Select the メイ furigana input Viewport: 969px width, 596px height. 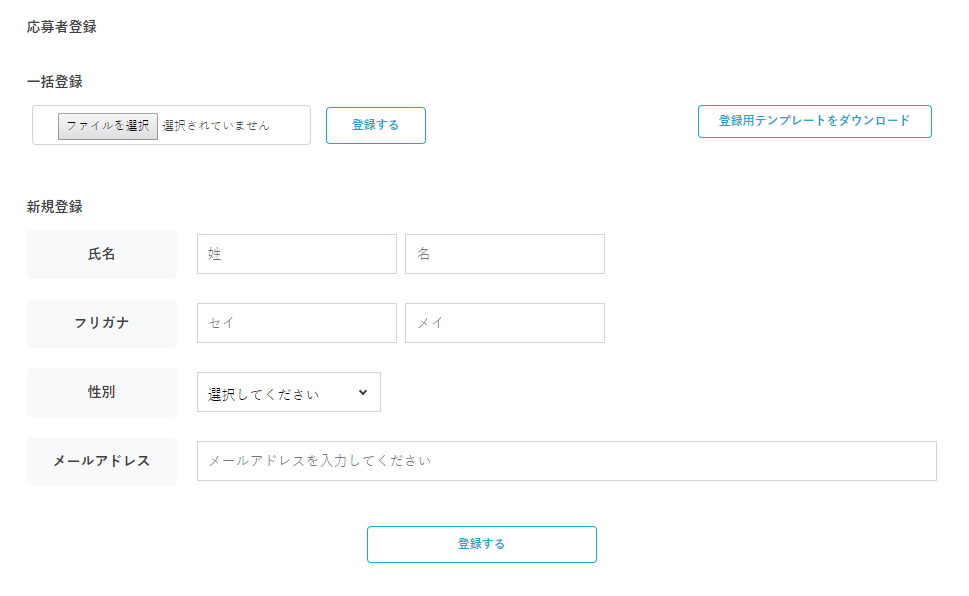(x=505, y=323)
